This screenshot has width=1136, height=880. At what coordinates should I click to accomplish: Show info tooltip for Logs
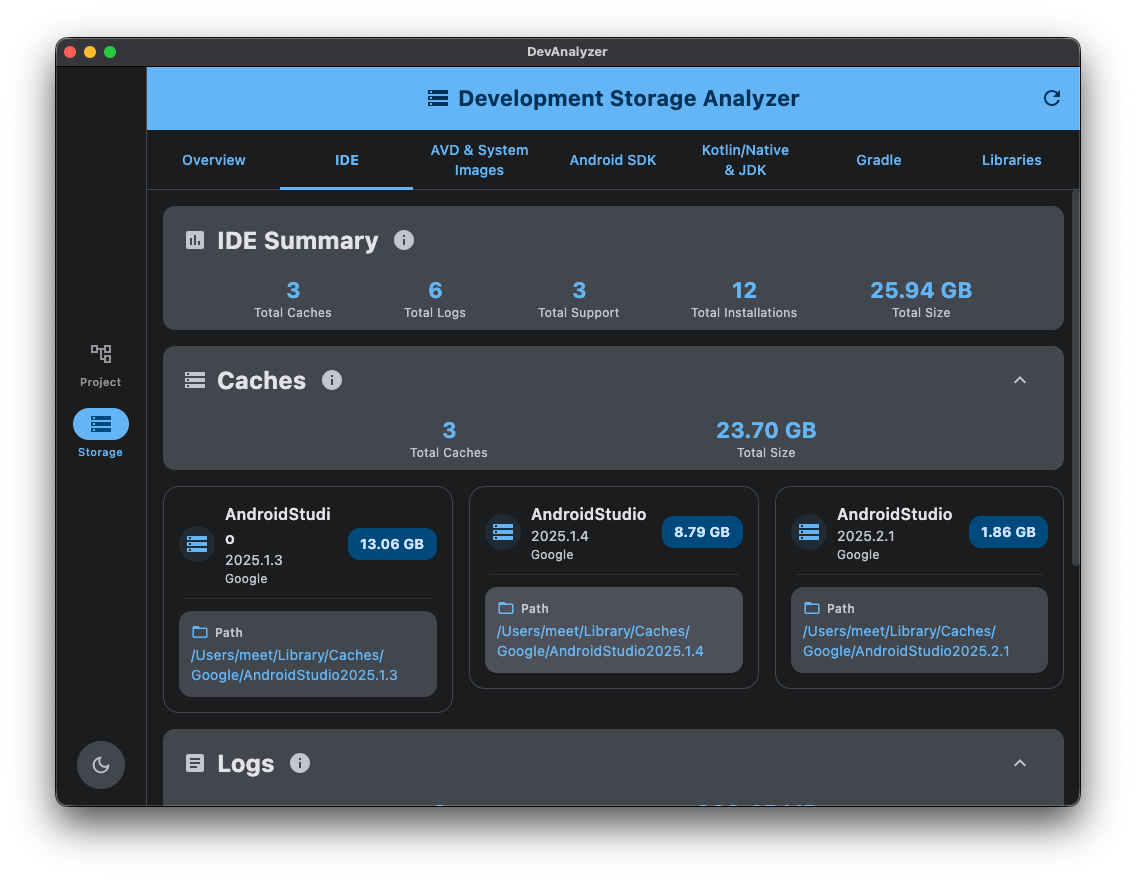pos(300,763)
